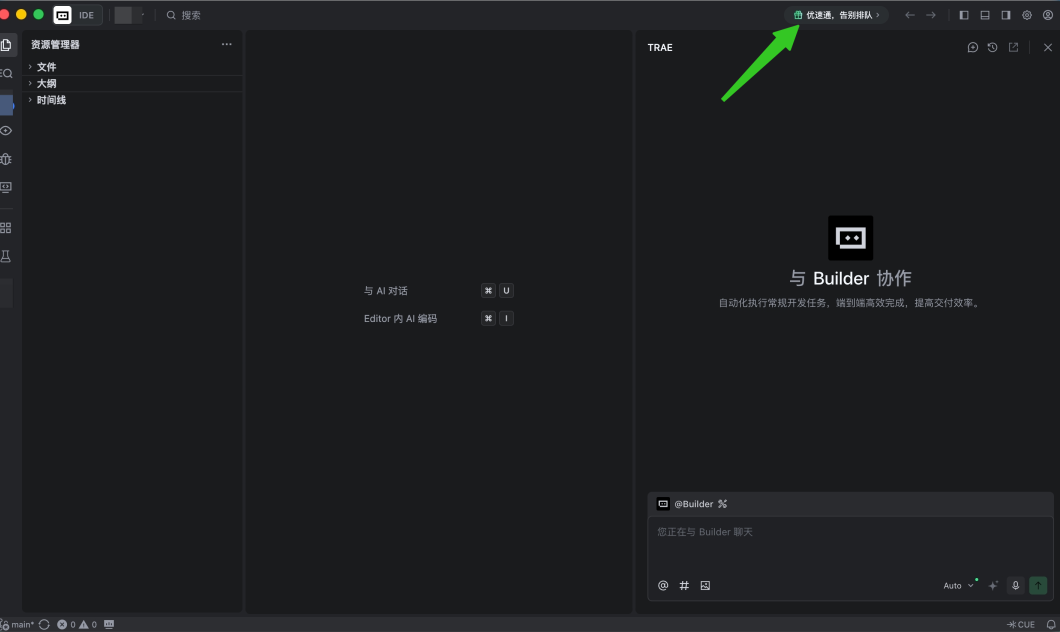1060x632 pixels.
Task: Click the tools icon next to @Builder
Action: 723,504
